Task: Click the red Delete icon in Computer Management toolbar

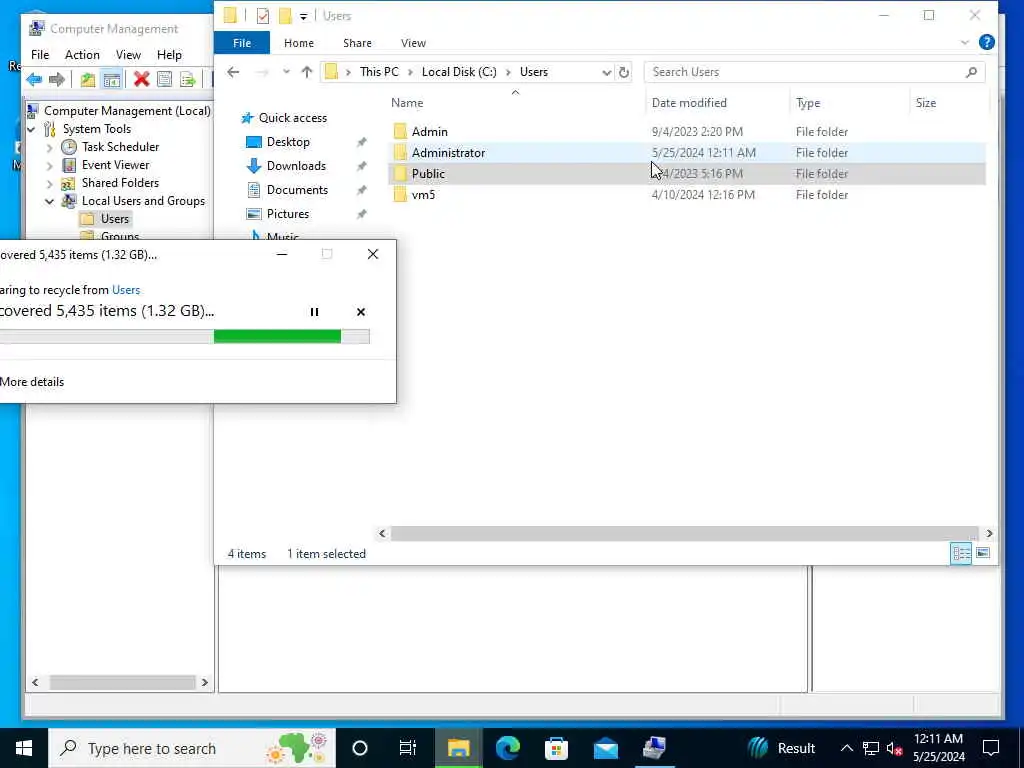Action: point(141,80)
